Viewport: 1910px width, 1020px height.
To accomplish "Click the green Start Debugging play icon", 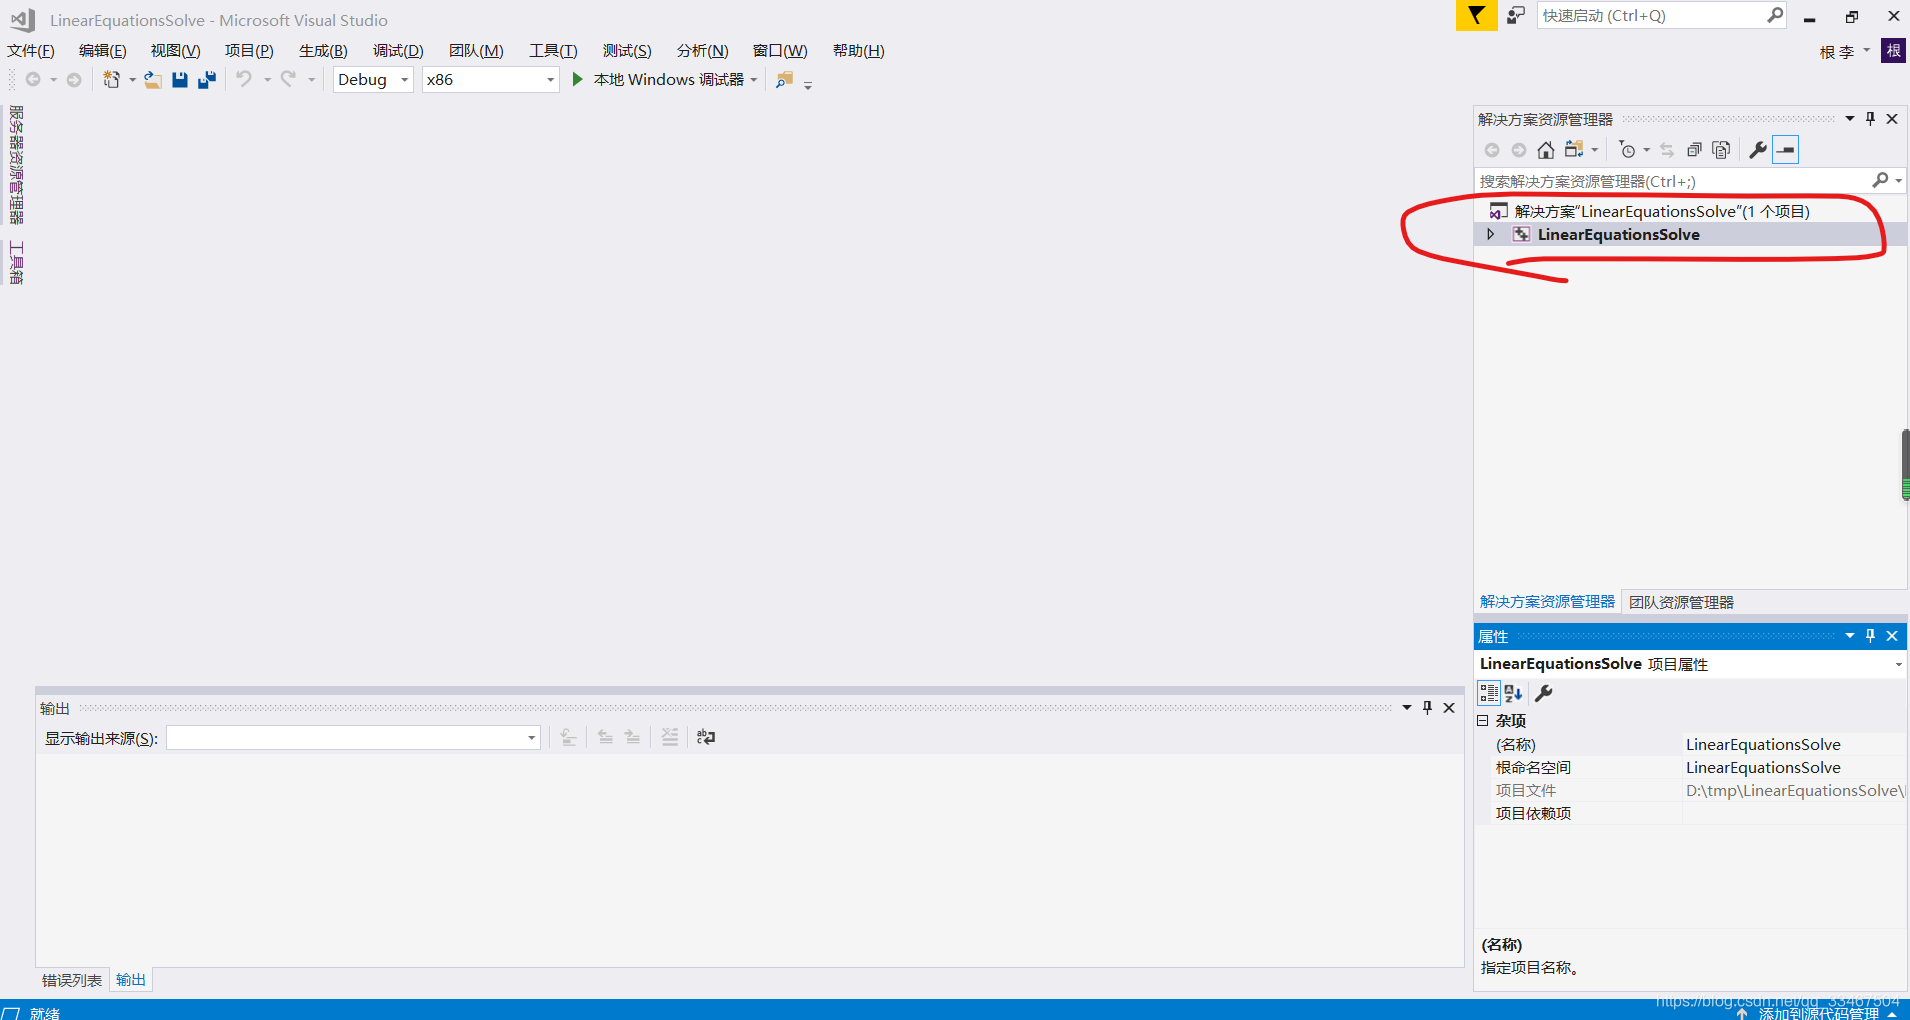I will [x=577, y=79].
